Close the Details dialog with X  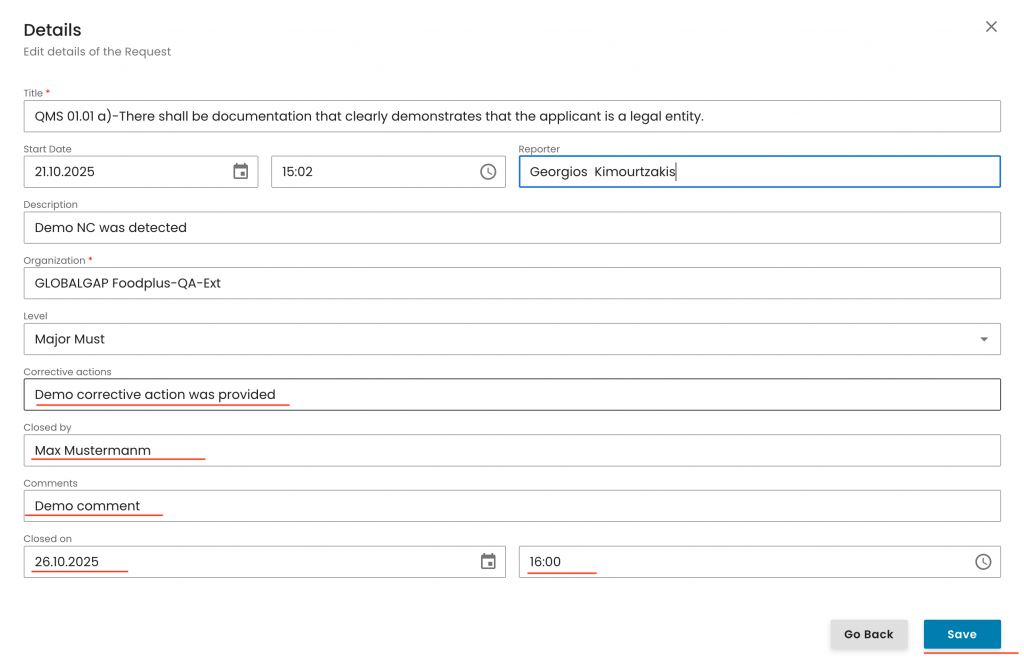pyautogui.click(x=991, y=27)
